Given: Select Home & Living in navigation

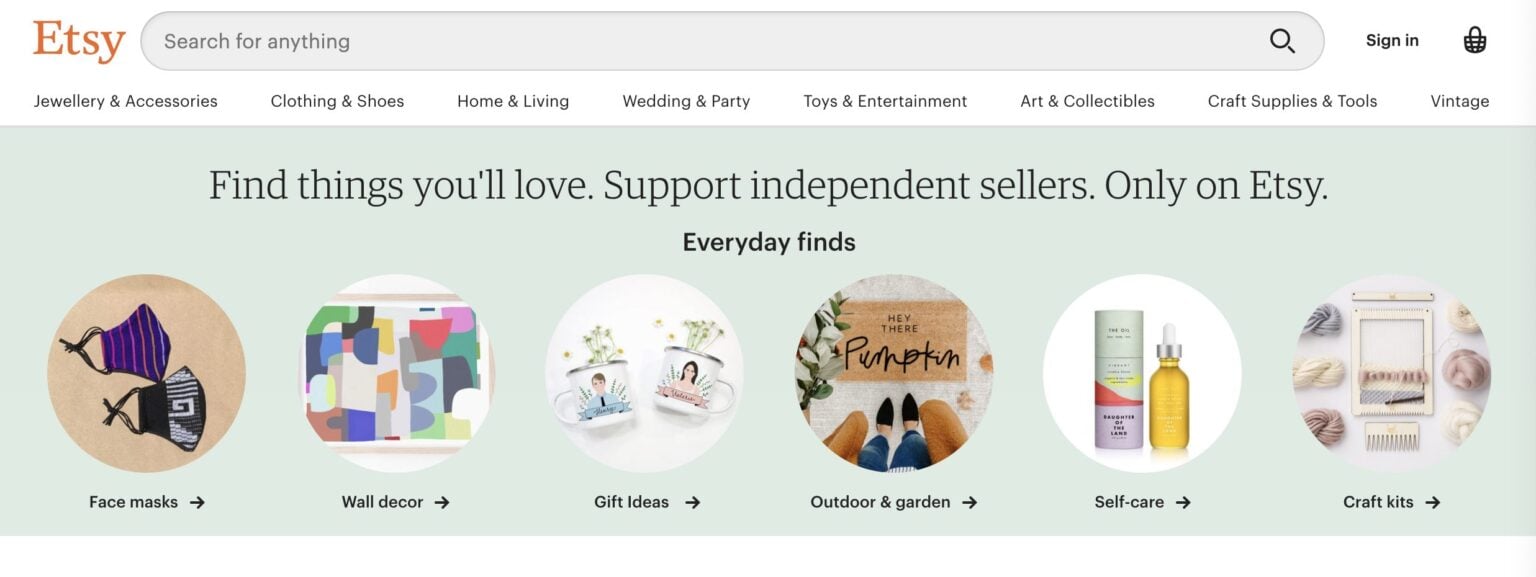Looking at the screenshot, I should [513, 101].
